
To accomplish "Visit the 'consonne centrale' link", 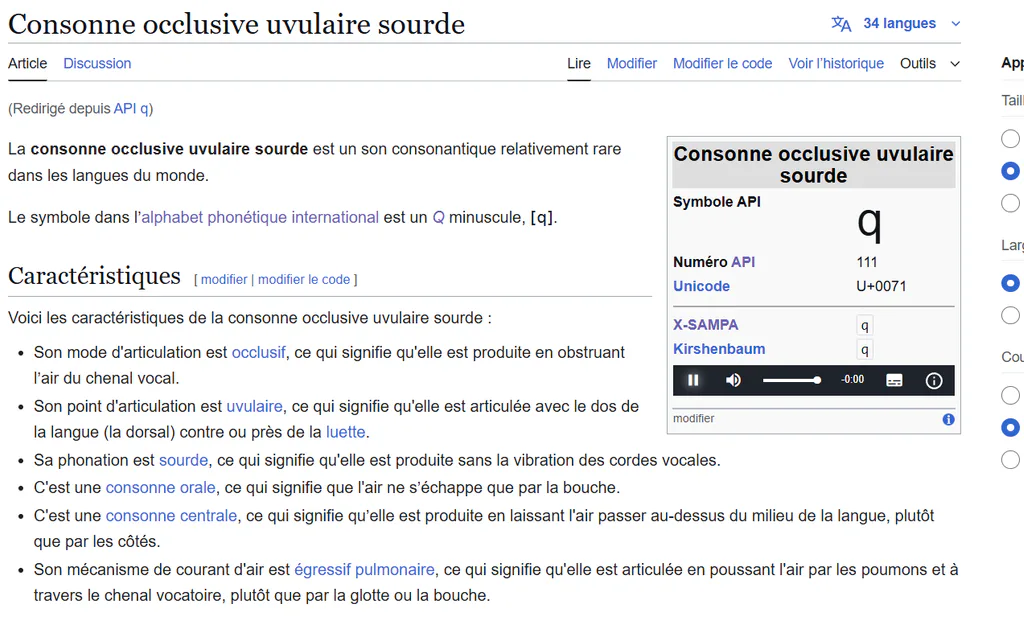I will tap(171, 515).
